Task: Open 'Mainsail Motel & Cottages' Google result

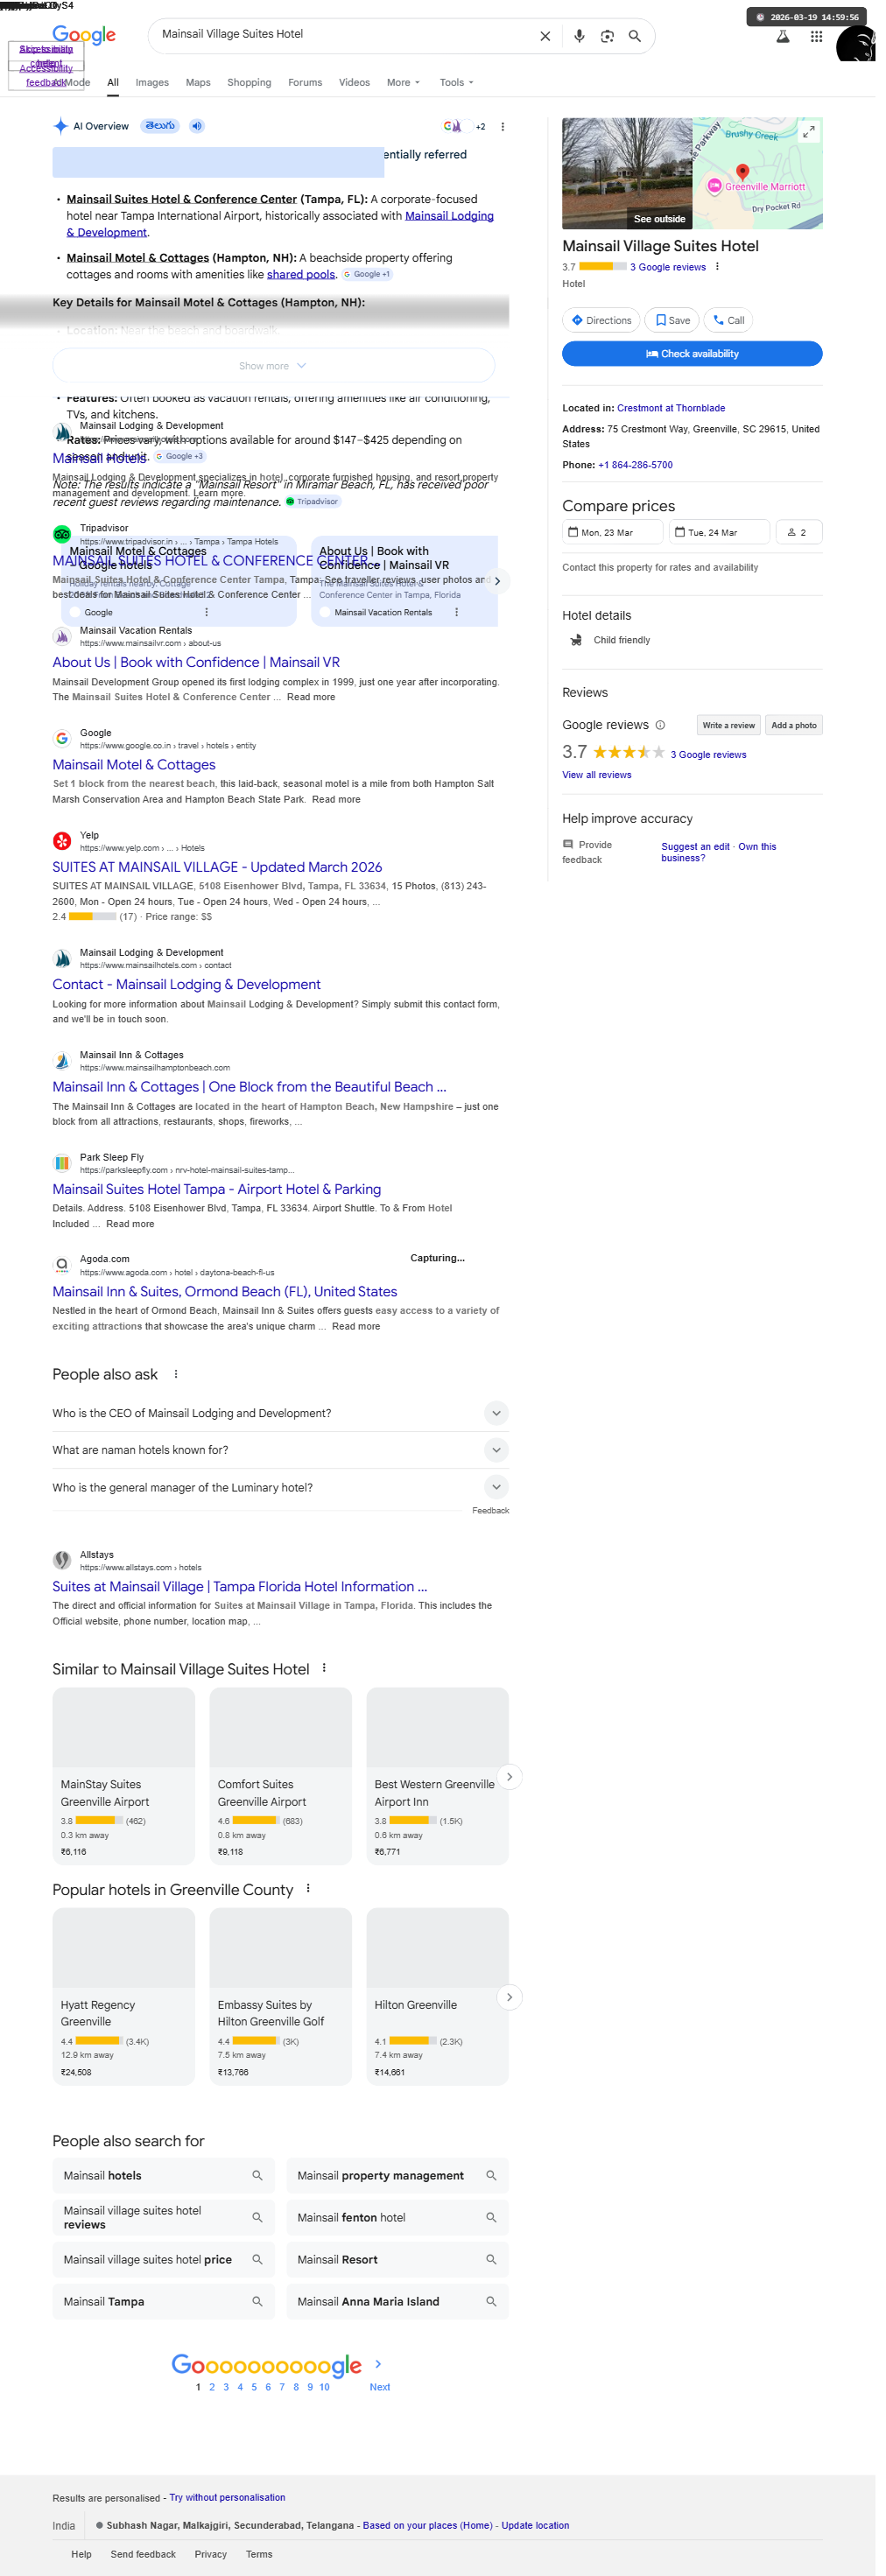Action: coord(134,764)
